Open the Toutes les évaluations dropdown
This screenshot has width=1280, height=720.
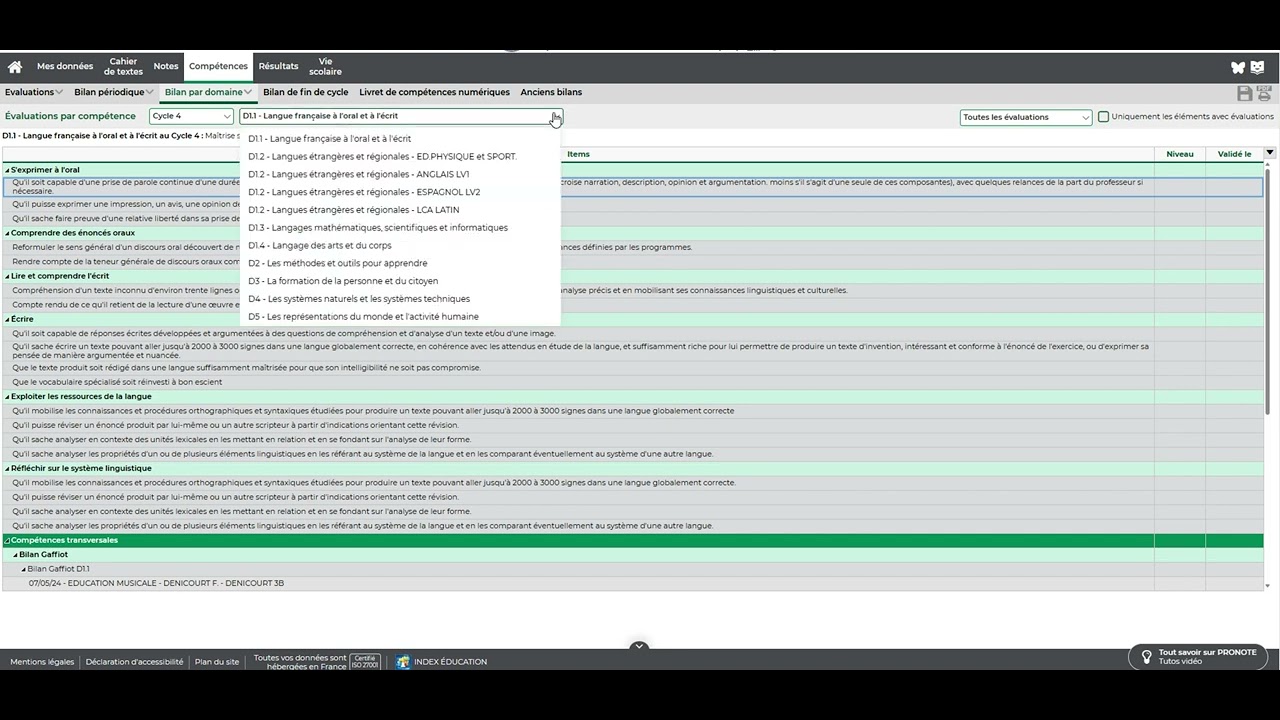[1026, 117]
